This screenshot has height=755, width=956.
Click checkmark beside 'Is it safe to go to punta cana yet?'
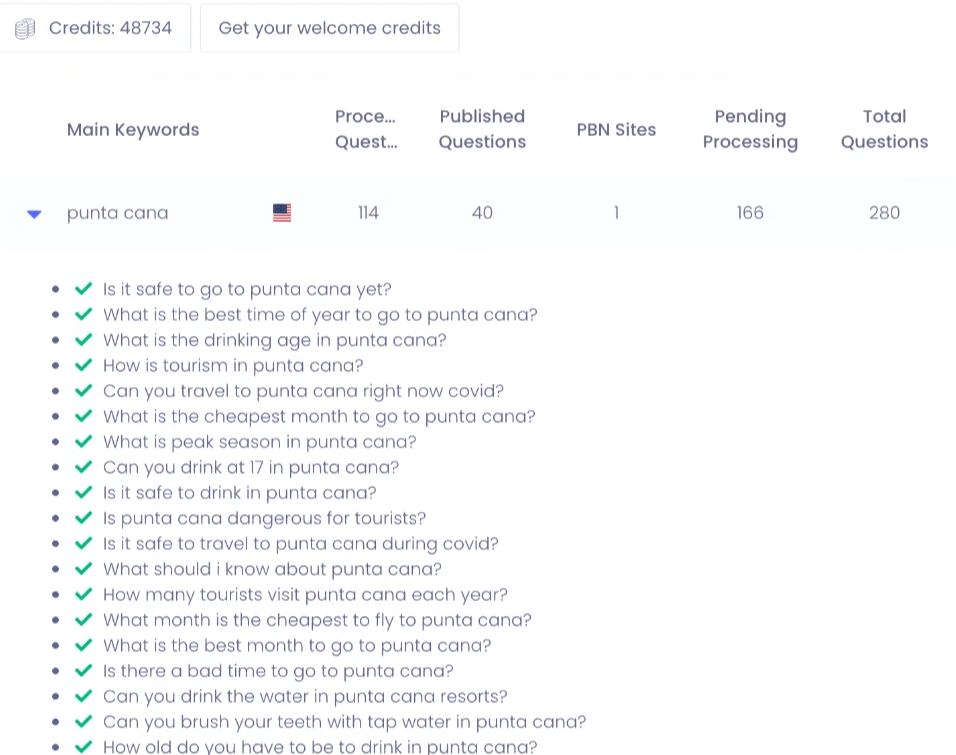click(x=84, y=289)
